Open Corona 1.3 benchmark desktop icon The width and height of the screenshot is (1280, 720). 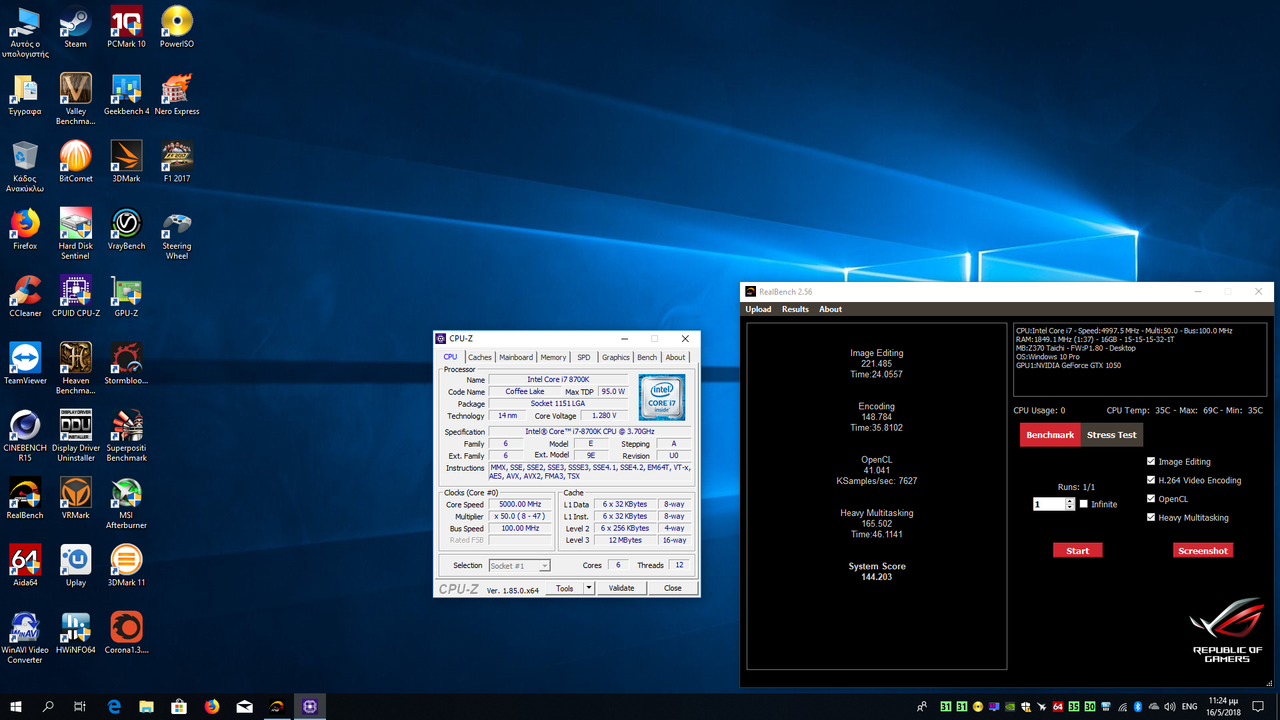coord(126,632)
